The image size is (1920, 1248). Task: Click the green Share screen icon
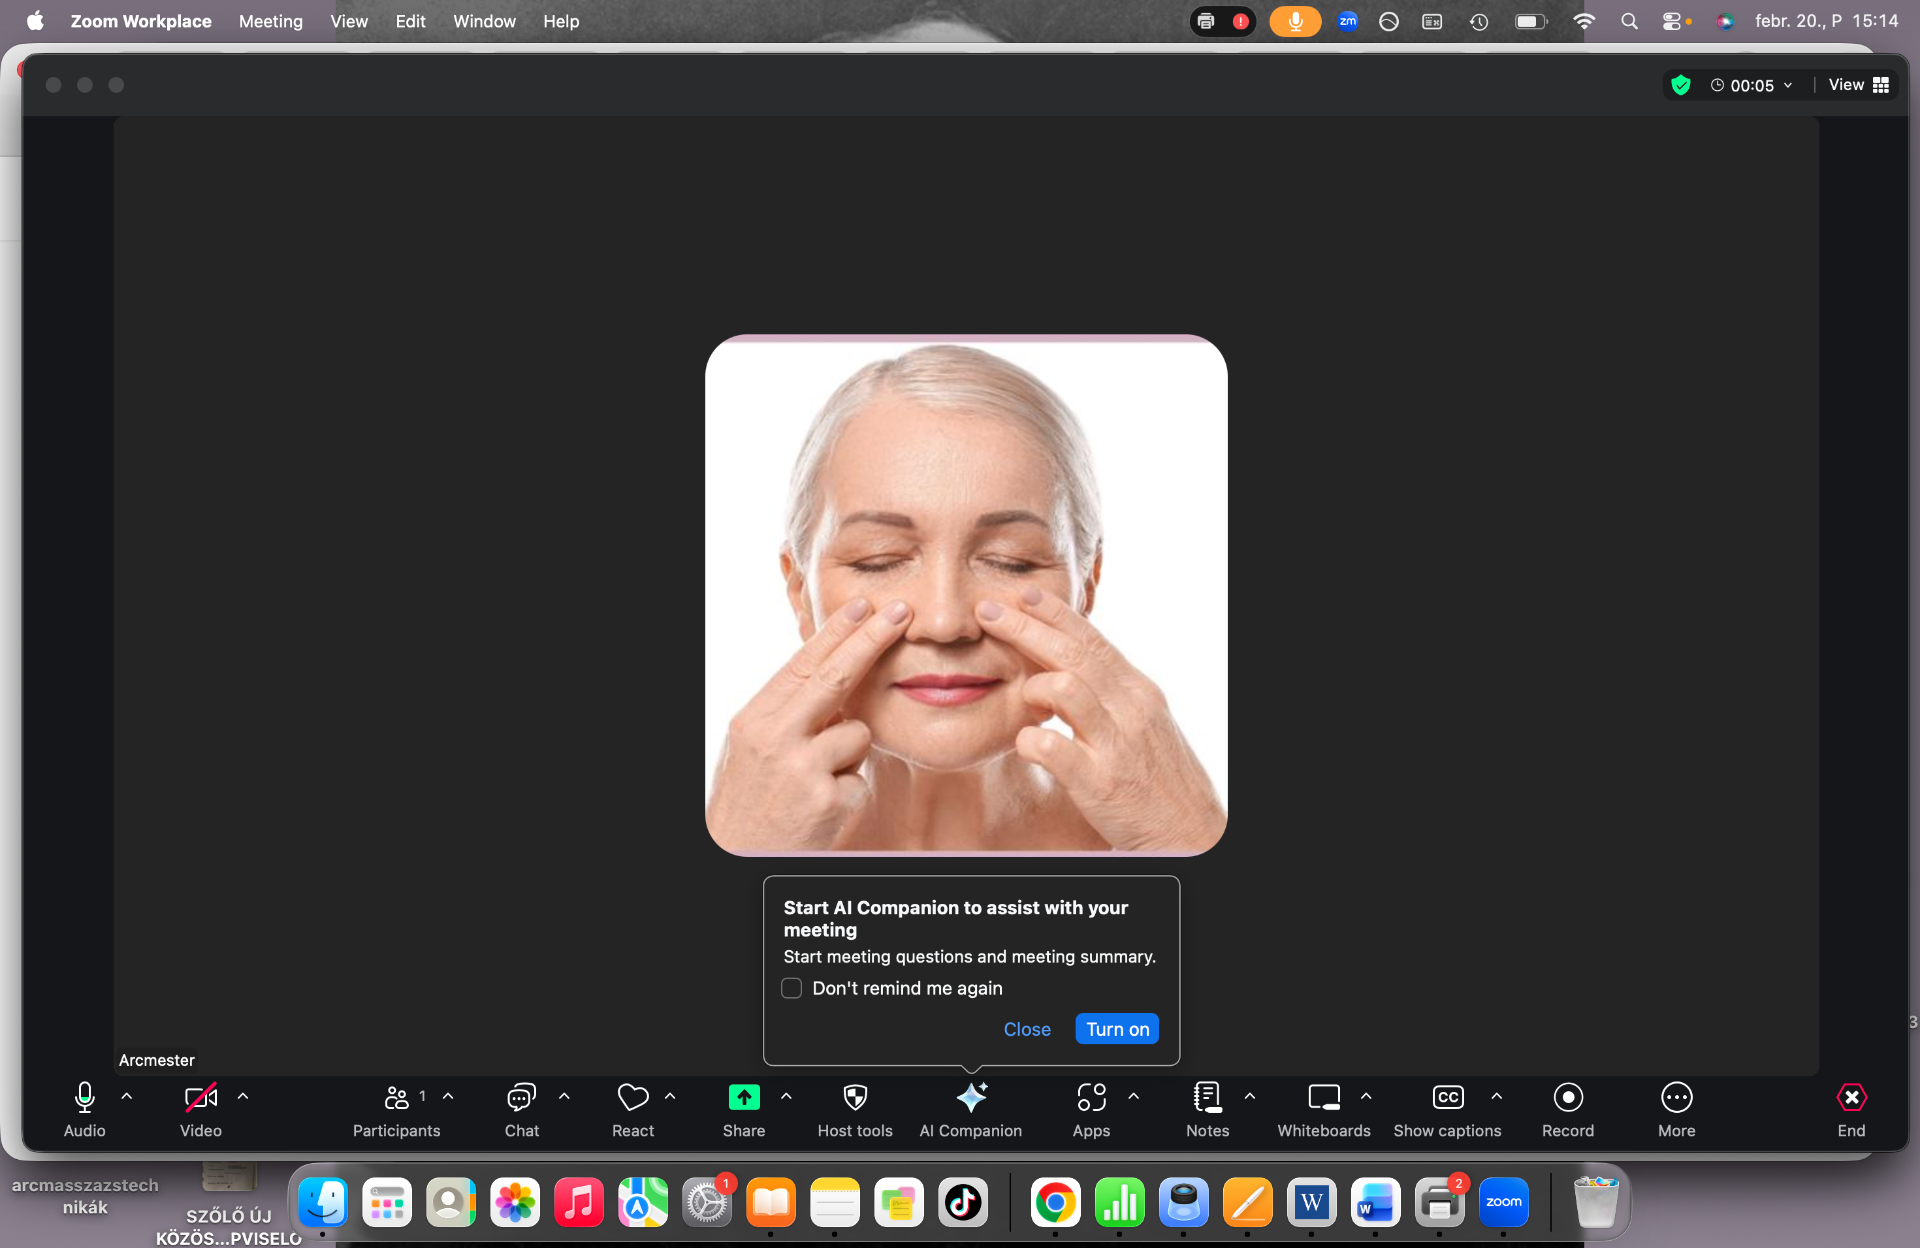click(743, 1098)
